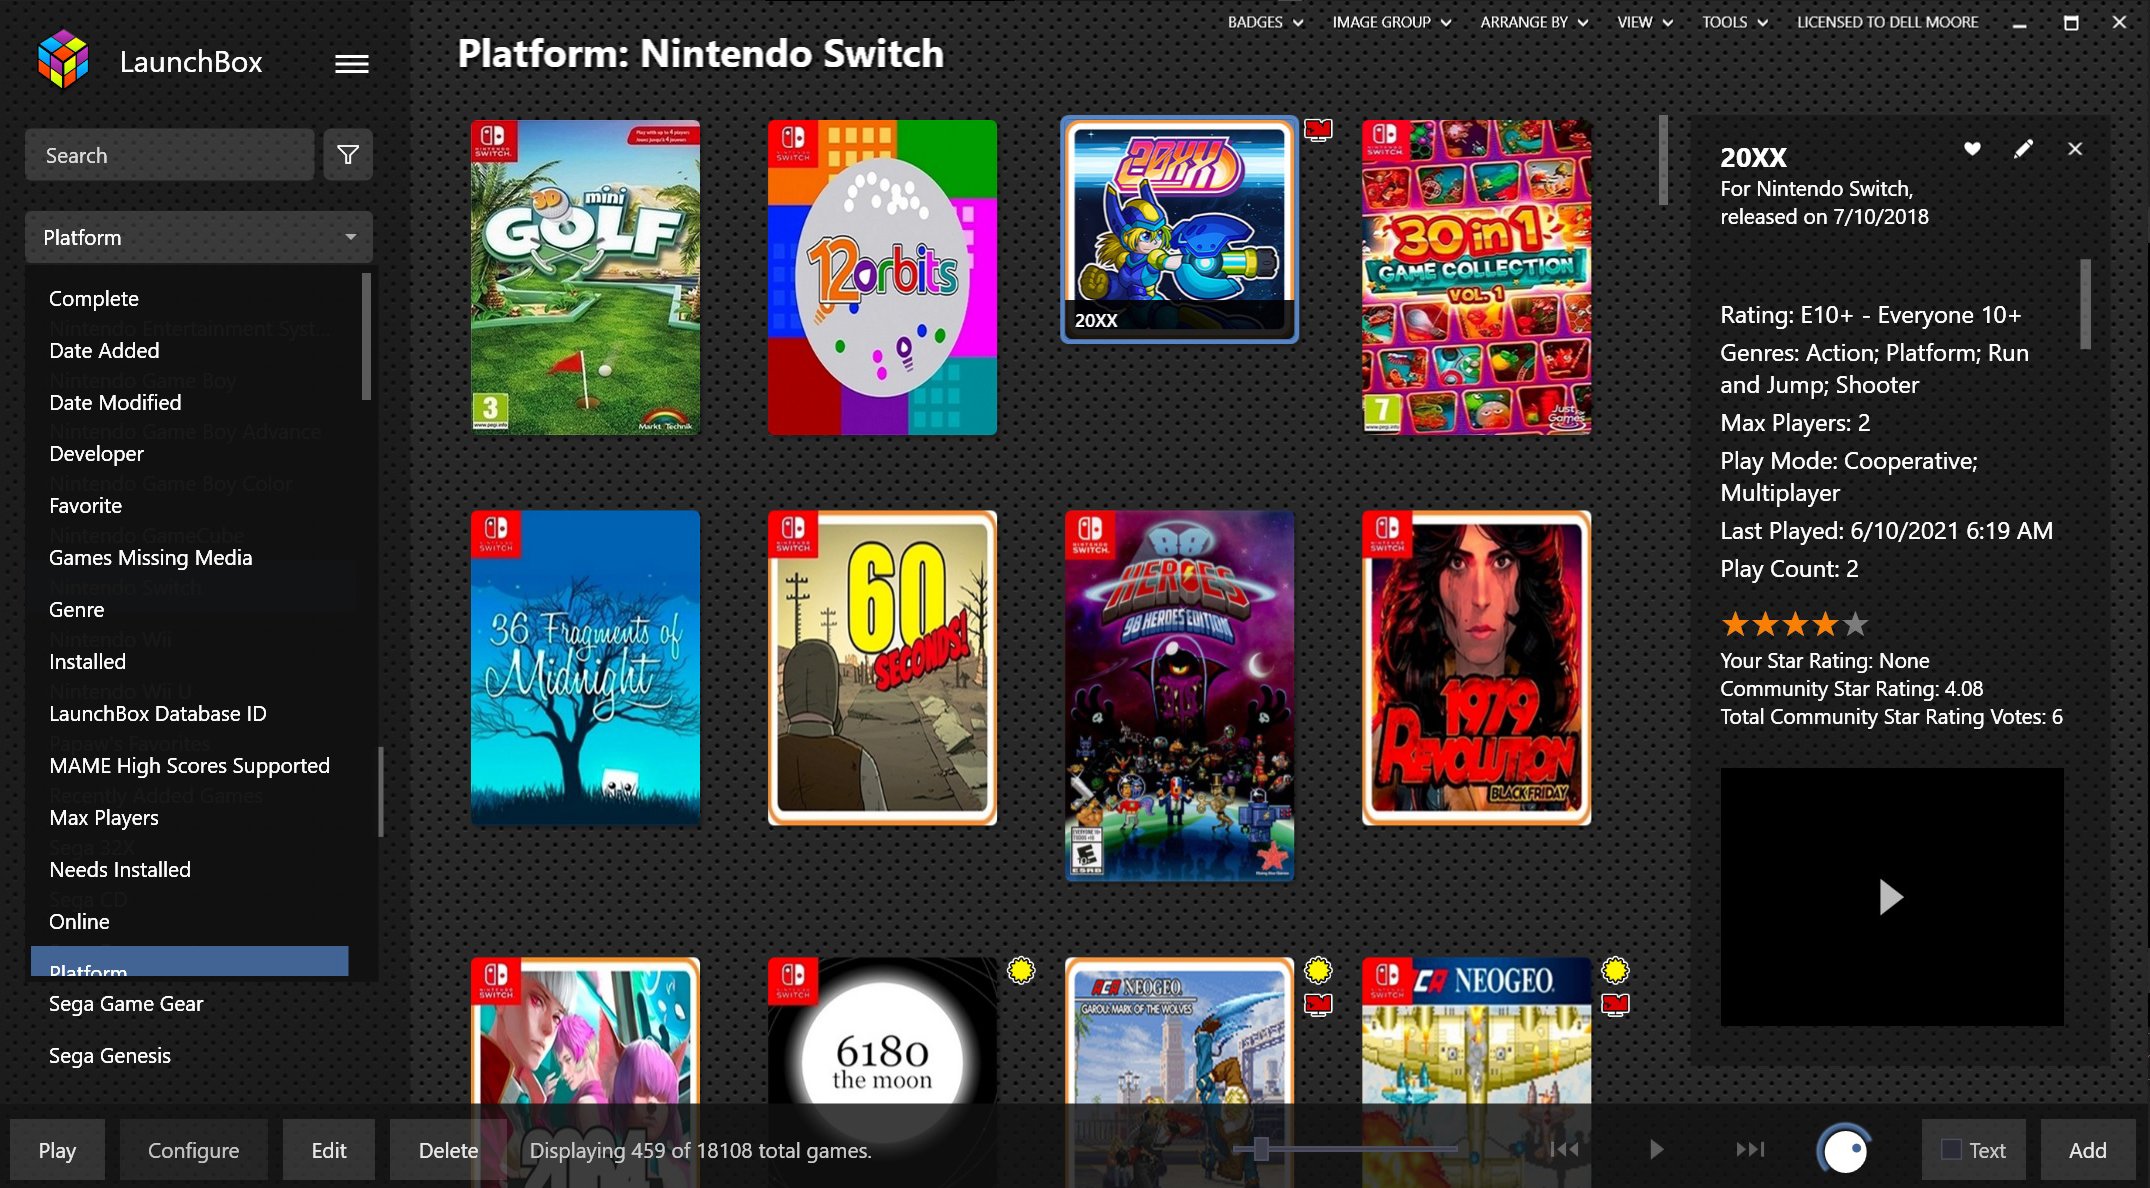This screenshot has width=2150, height=1188.
Task: Select the 3D Mini Golf cover
Action: (x=585, y=277)
